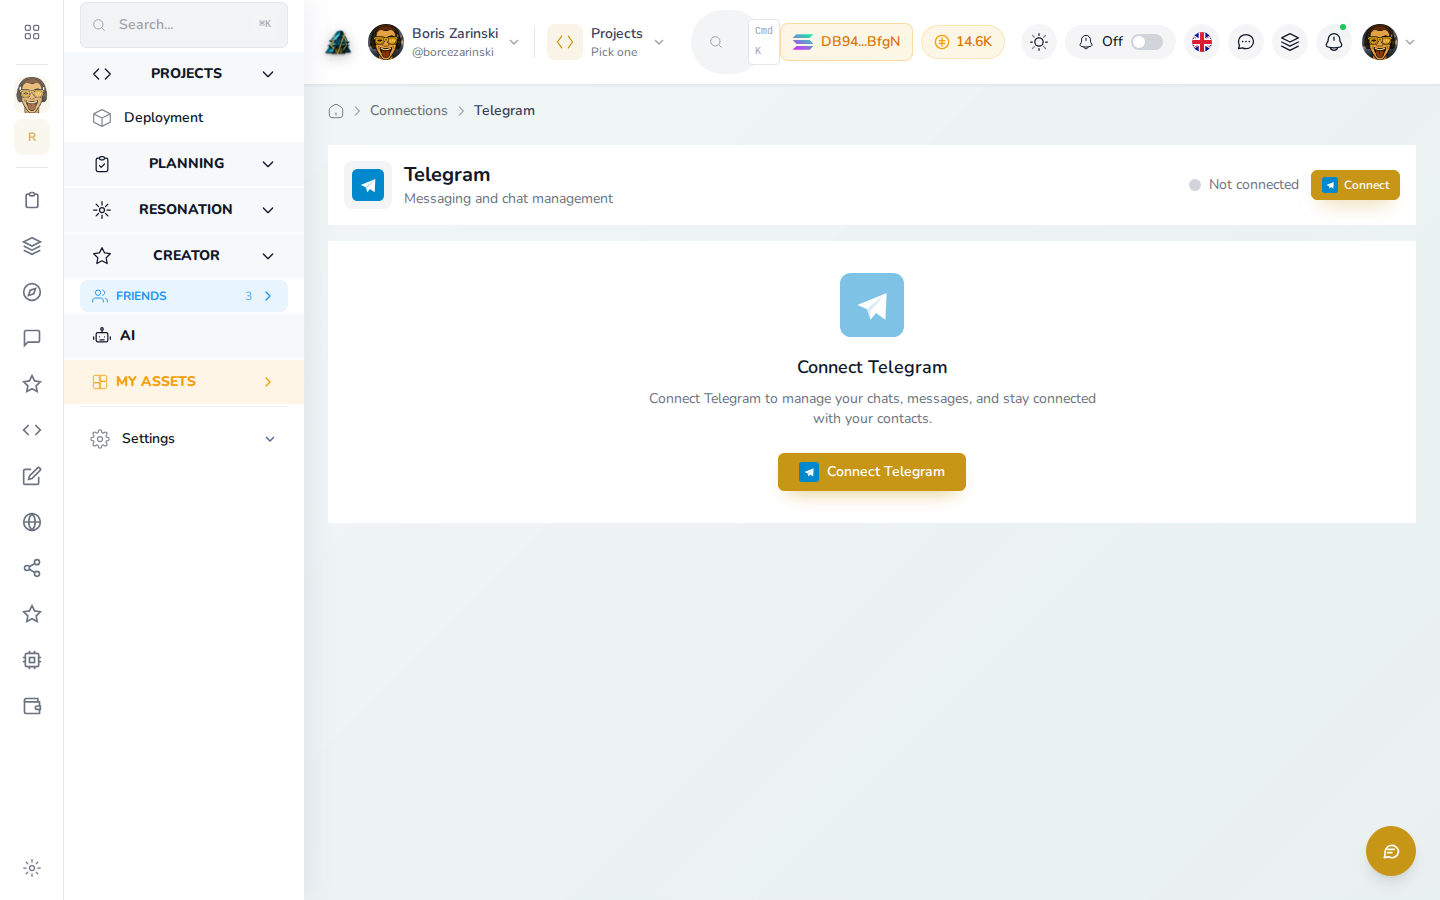This screenshot has height=900, width=1440.
Task: Open the clipboard icon in the left rail
Action: point(32,200)
